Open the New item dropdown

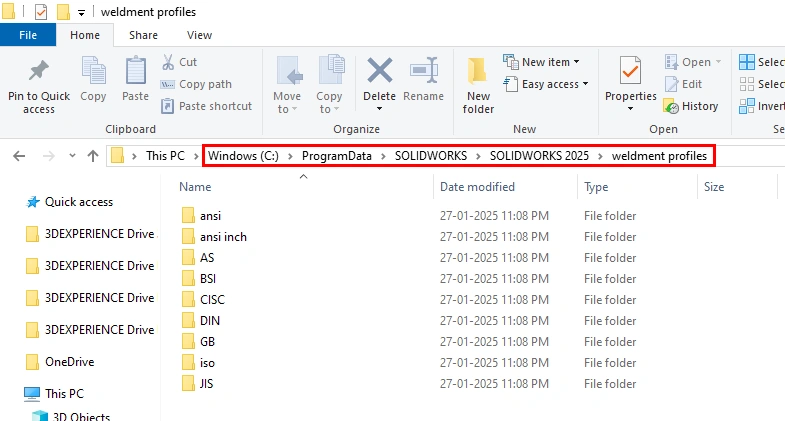(542, 62)
